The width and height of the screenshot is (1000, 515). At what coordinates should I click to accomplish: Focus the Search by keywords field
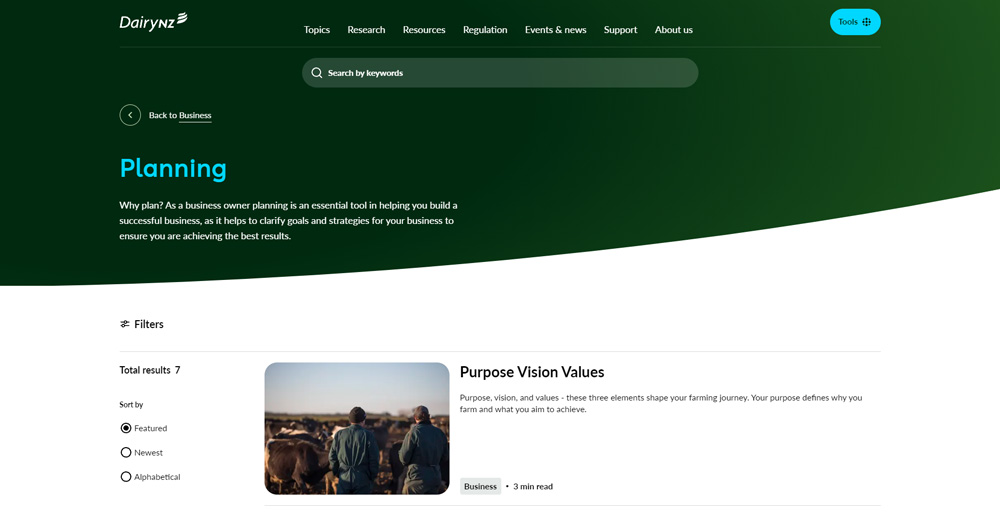coord(500,73)
